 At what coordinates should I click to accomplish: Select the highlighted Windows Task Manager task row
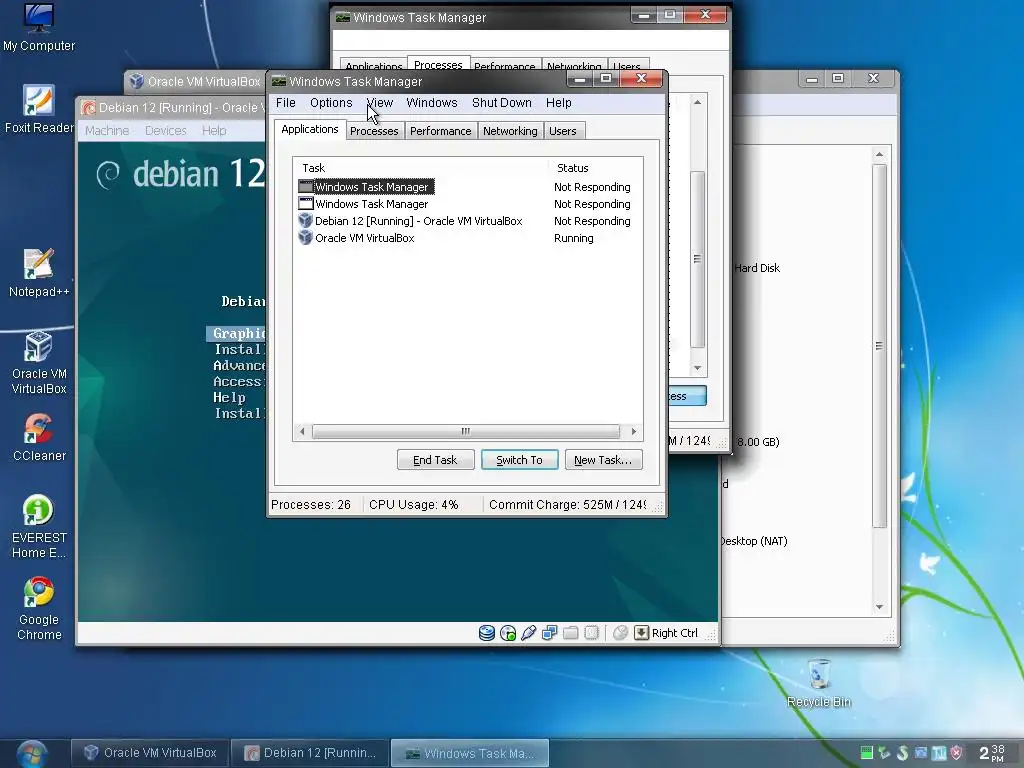click(467, 187)
